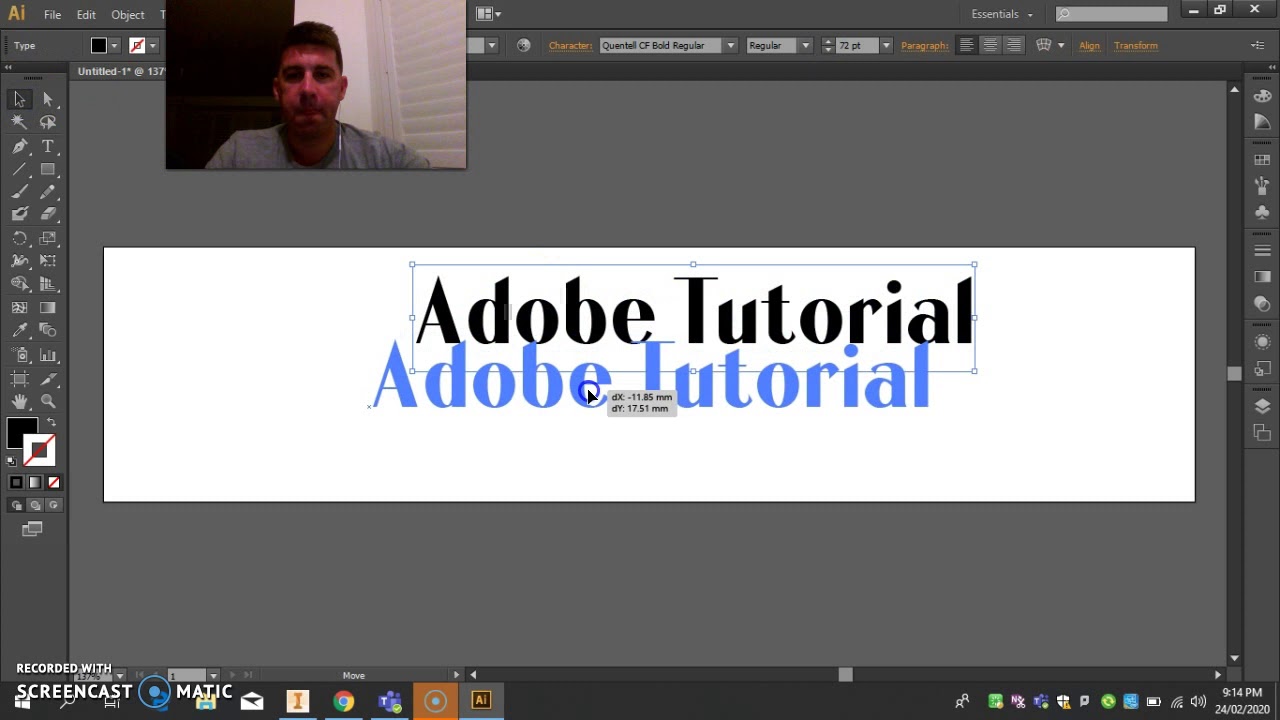Open the Make Envelope options dropdown
This screenshot has height=720, width=1280.
(1061, 46)
